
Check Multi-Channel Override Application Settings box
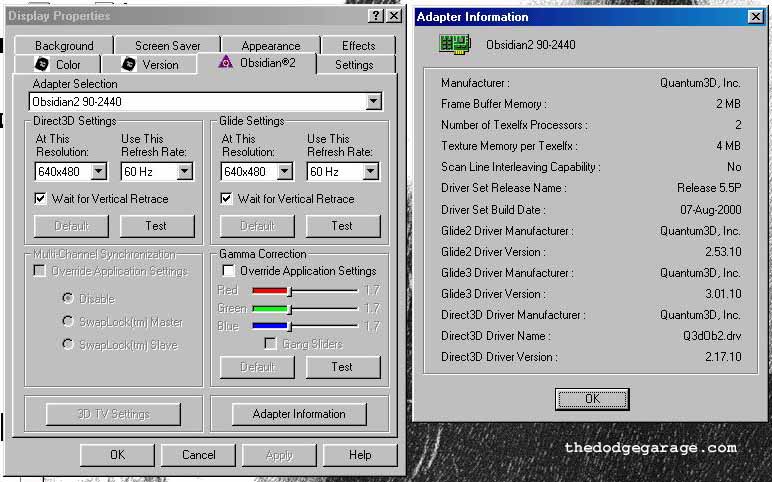click(39, 271)
